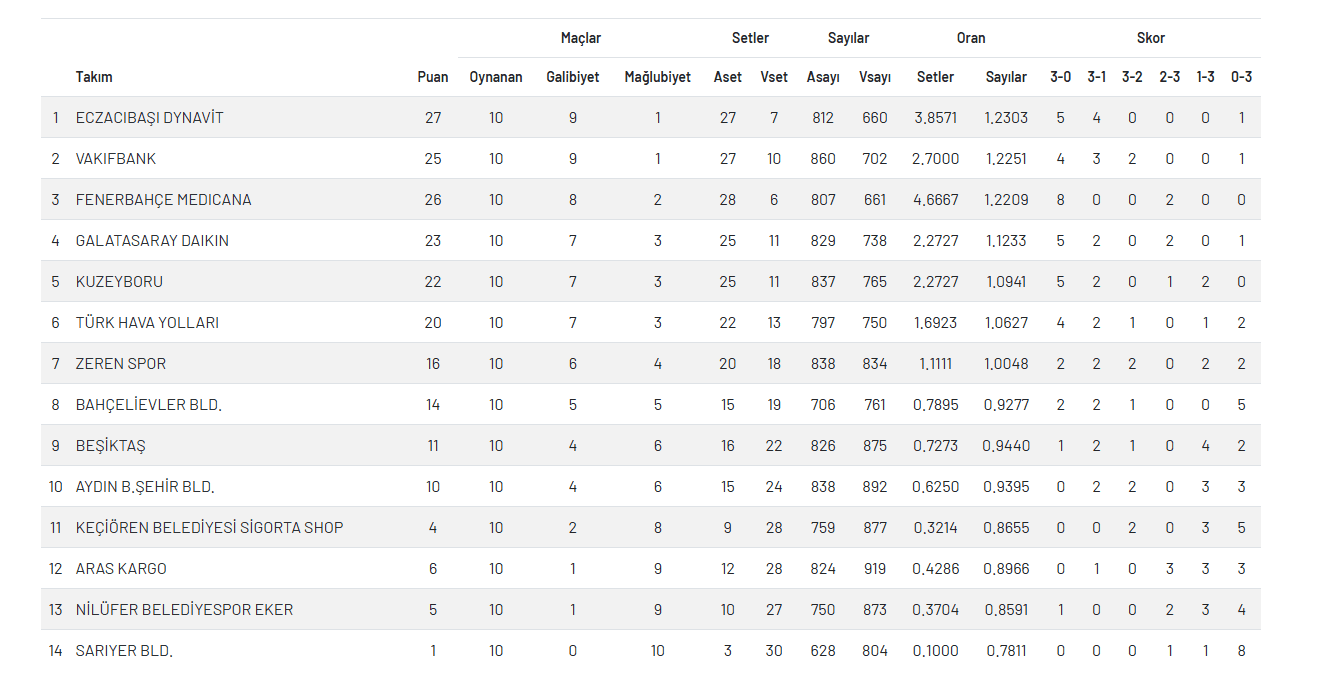Open ZEREN SPOR team entry

(121, 364)
